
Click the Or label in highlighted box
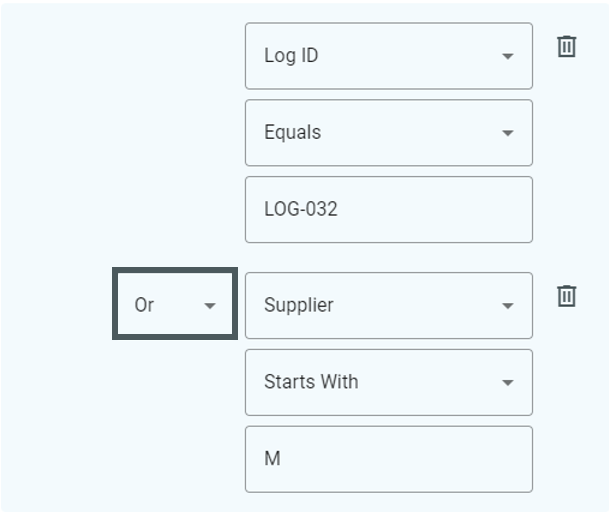click(144, 305)
